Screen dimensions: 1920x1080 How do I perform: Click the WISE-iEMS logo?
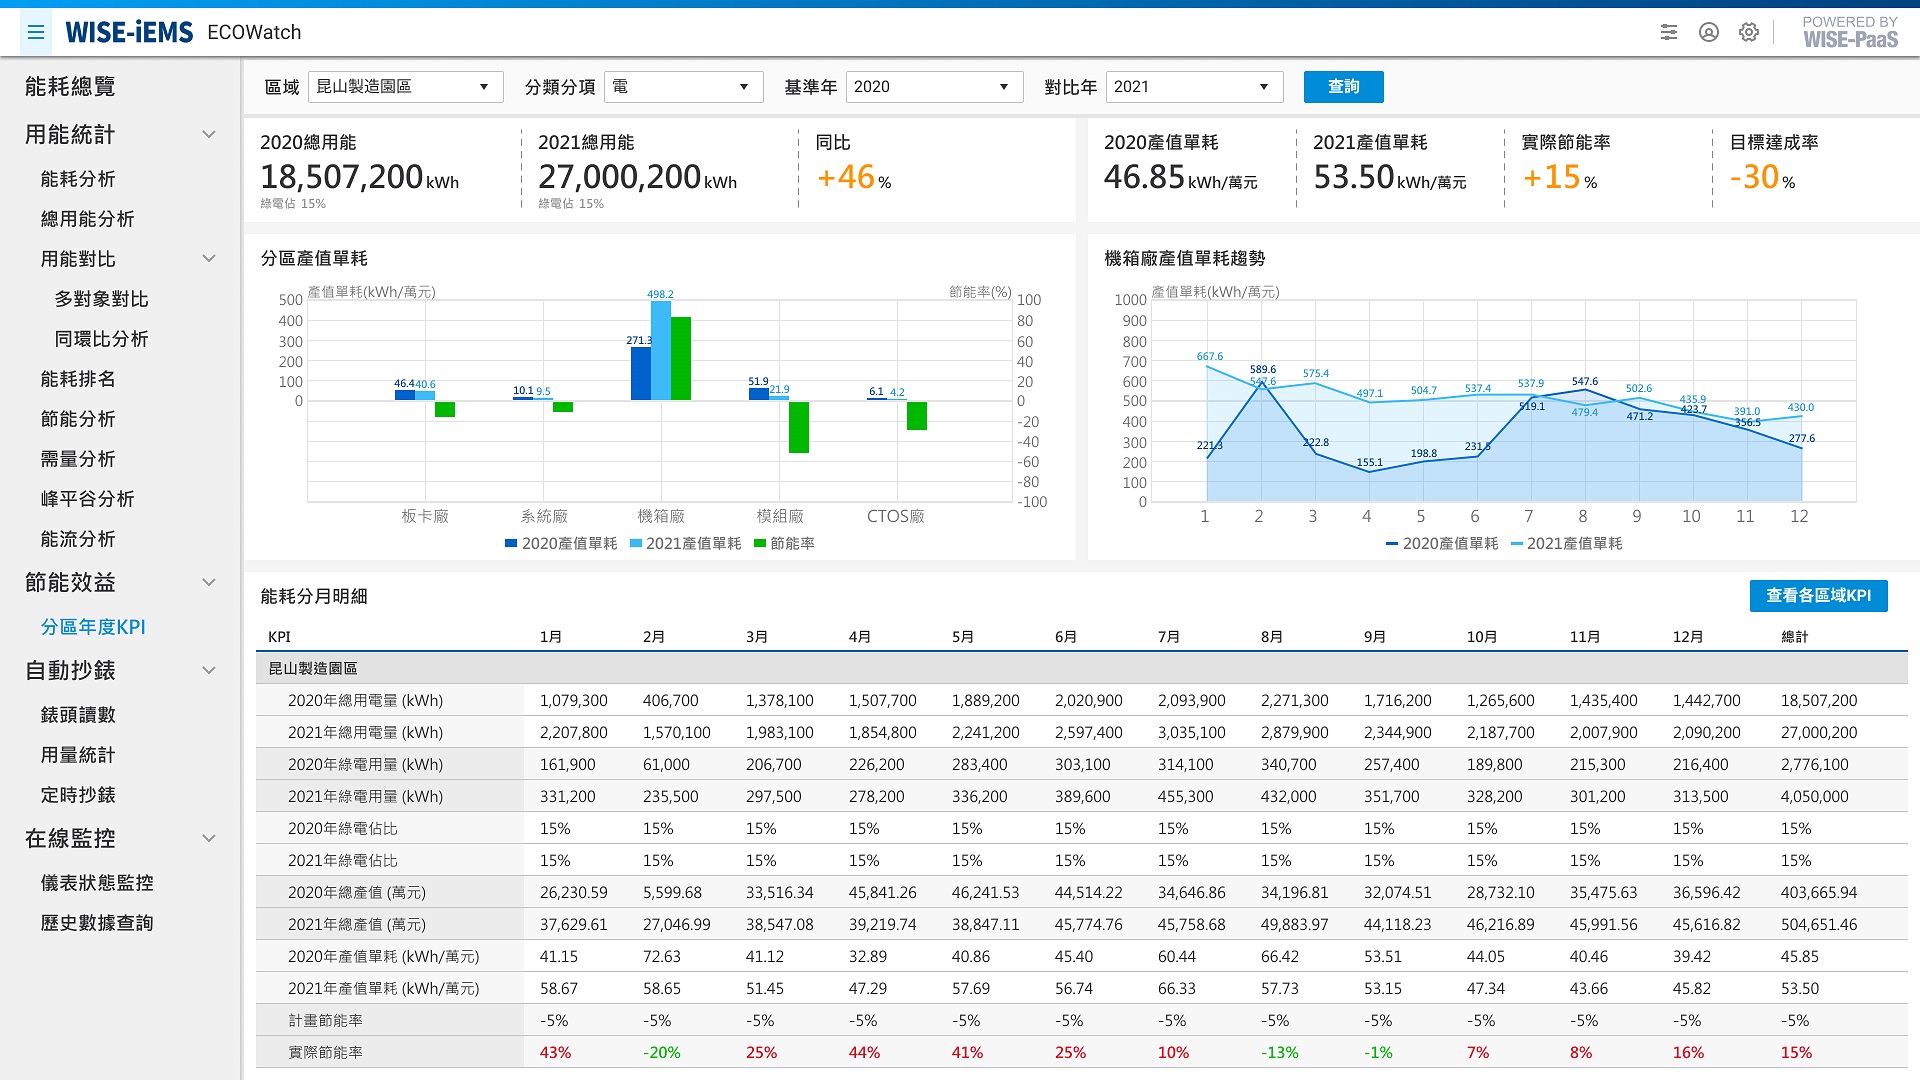click(x=129, y=32)
